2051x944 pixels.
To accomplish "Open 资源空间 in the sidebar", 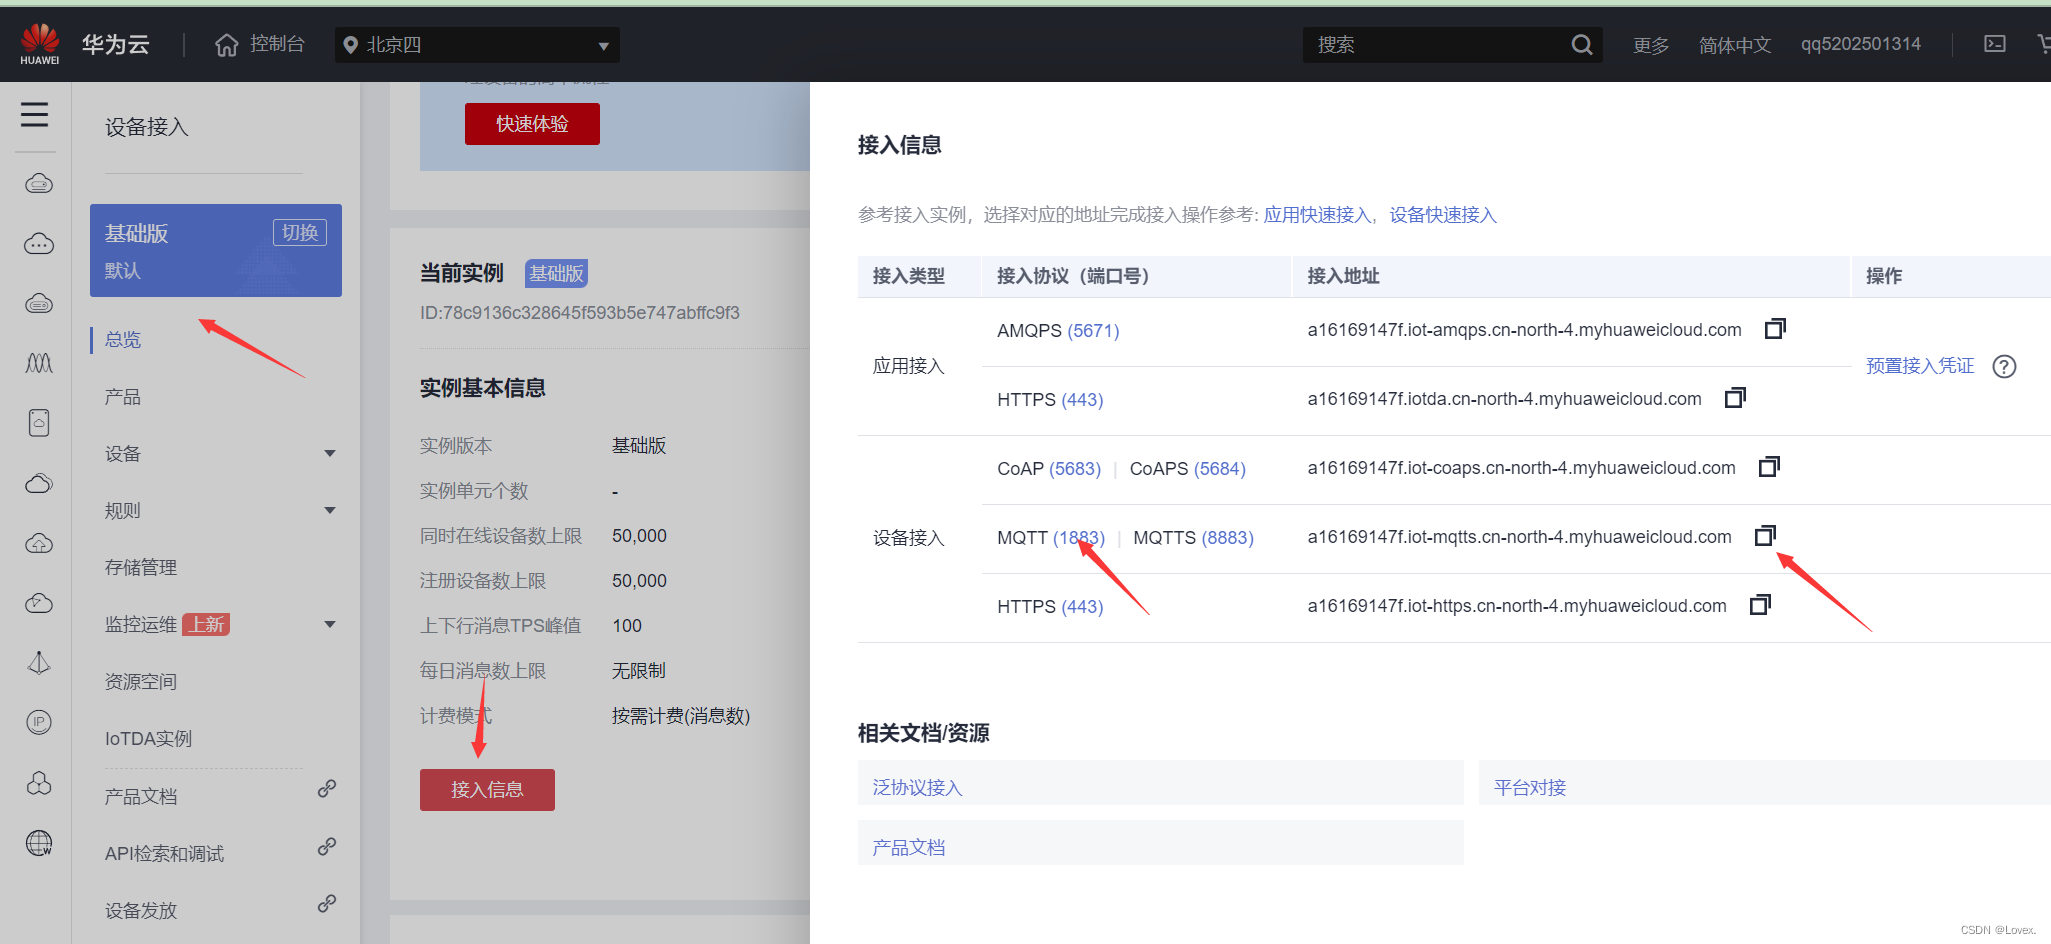I will pyautogui.click(x=141, y=682).
